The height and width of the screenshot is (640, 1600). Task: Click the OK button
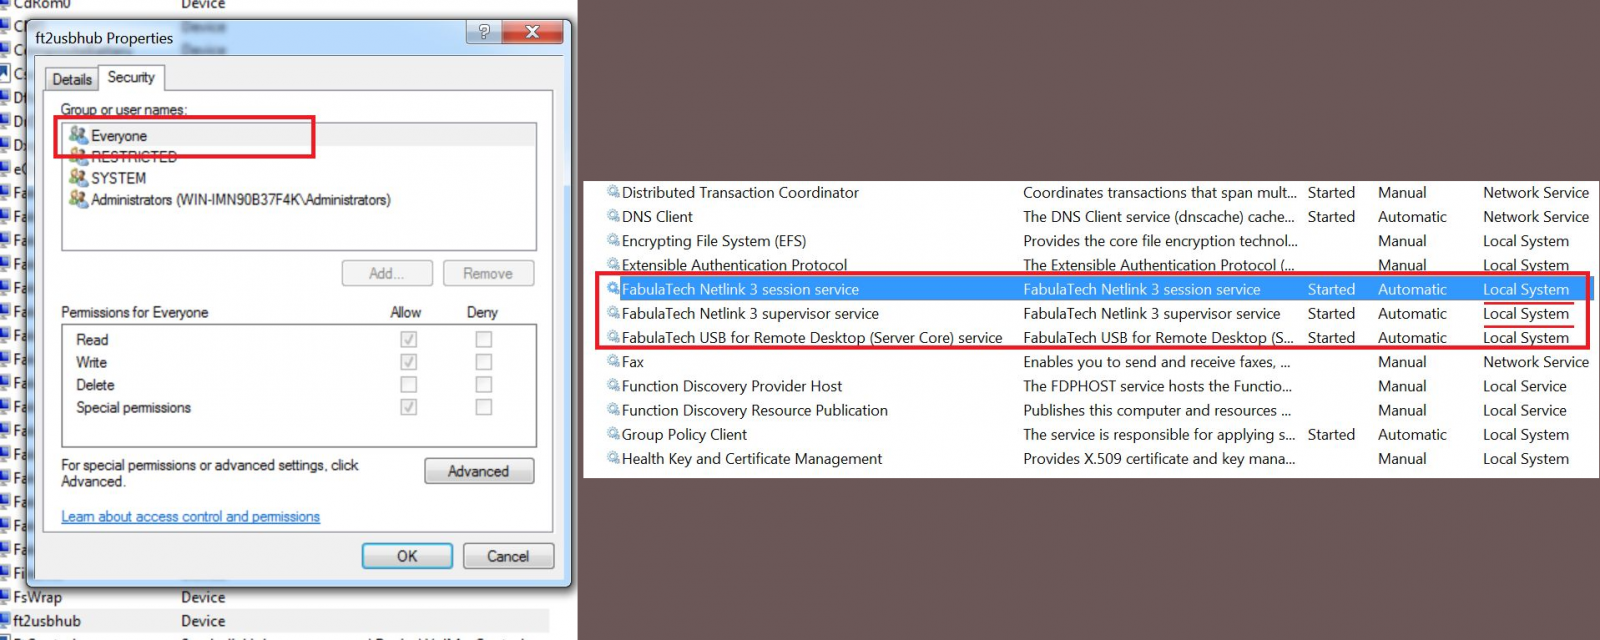pos(407,556)
